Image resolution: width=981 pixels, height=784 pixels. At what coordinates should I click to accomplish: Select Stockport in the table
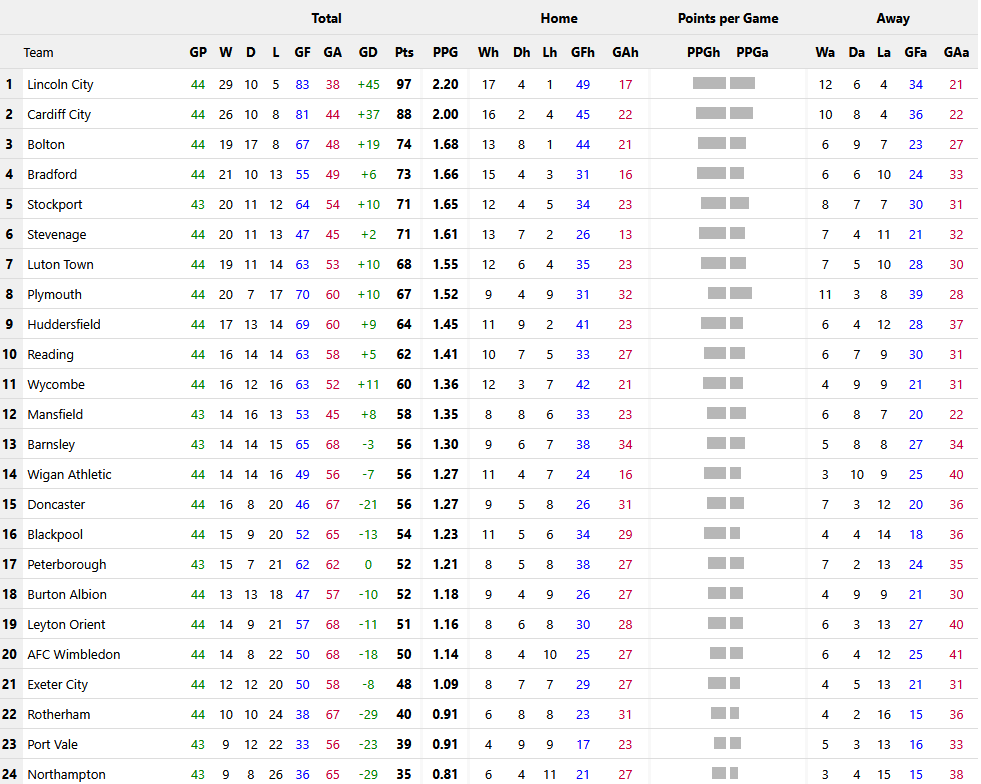coord(55,205)
